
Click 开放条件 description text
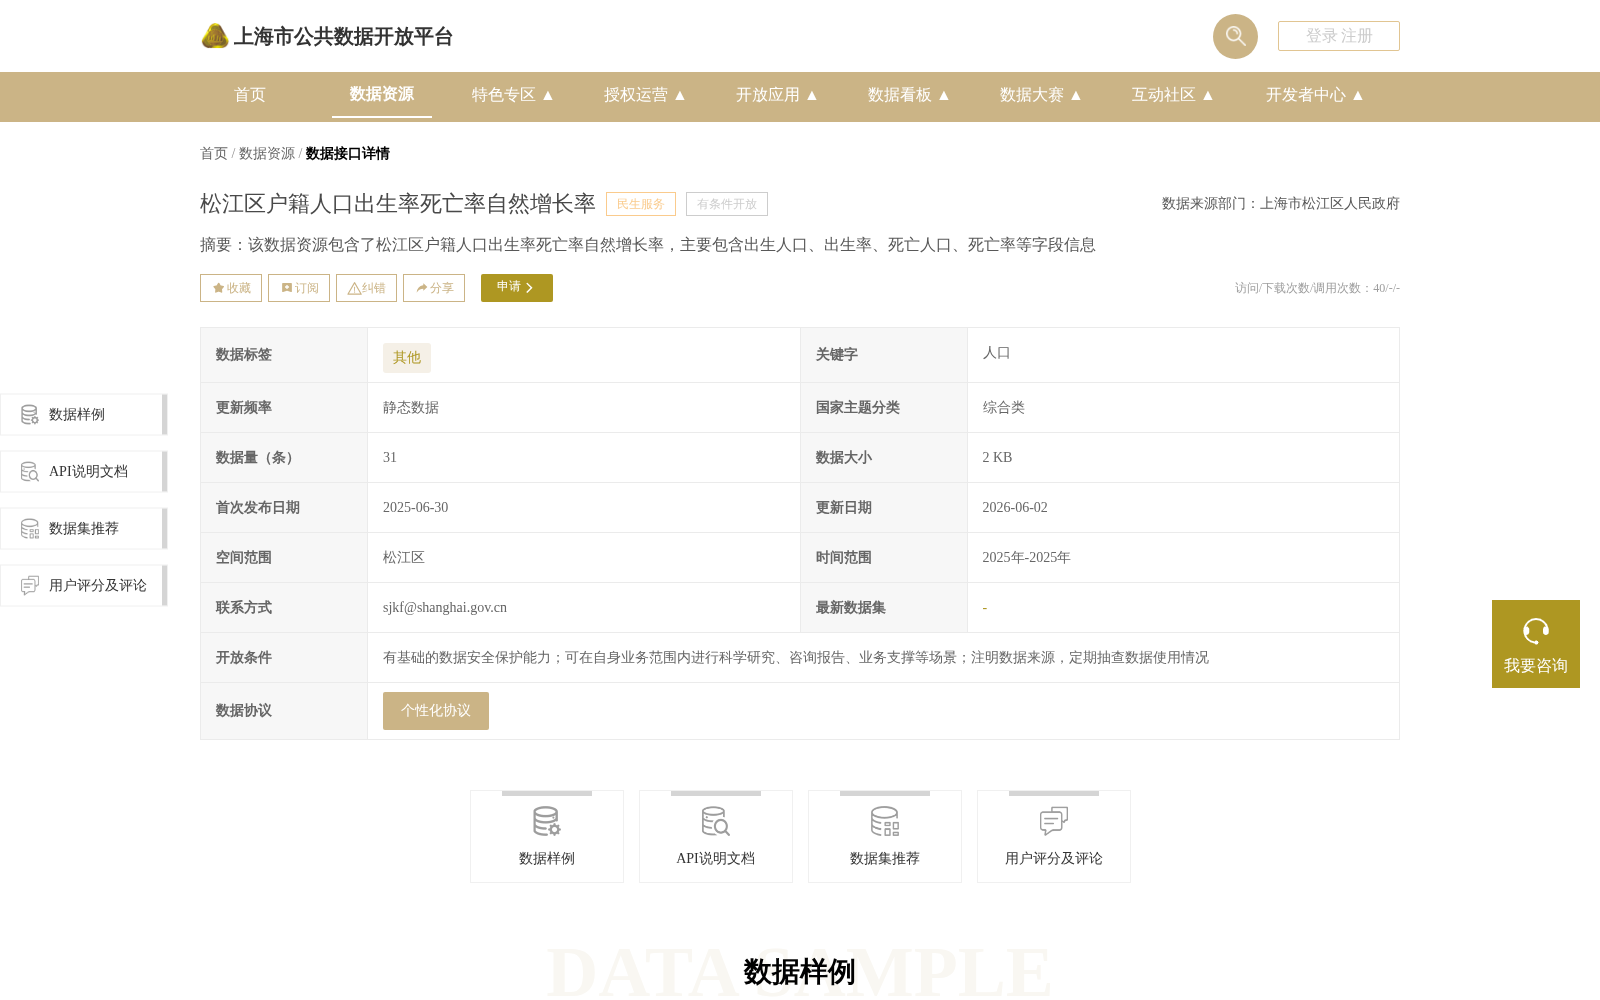(796, 658)
